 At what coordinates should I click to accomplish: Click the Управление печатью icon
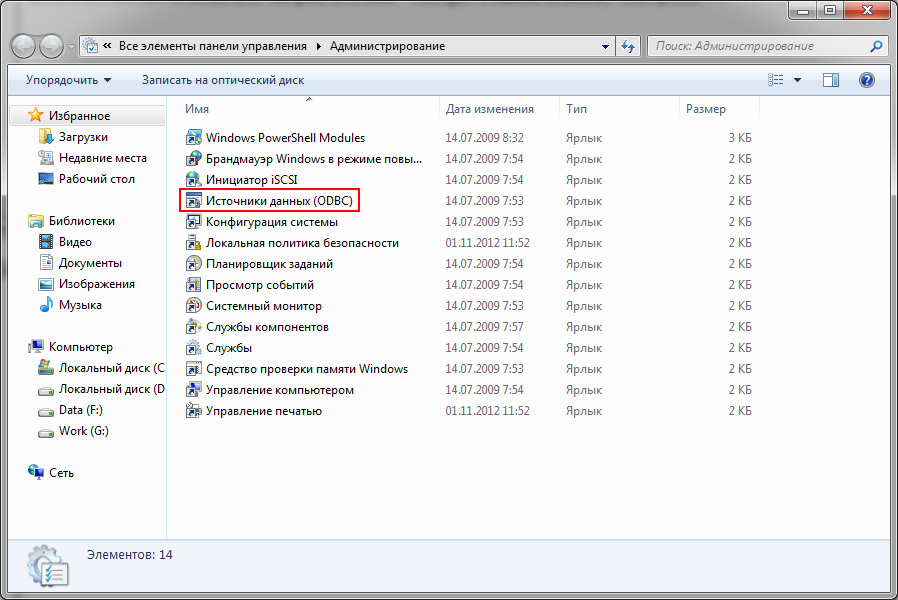coord(194,411)
